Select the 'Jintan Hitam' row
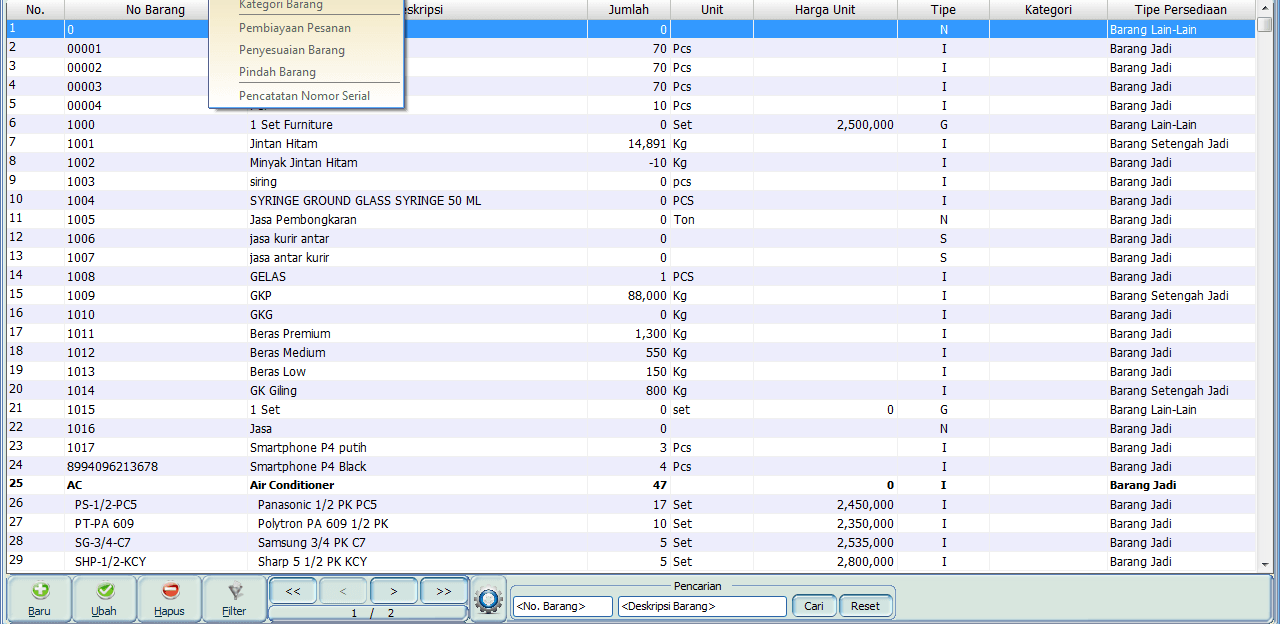 631,144
